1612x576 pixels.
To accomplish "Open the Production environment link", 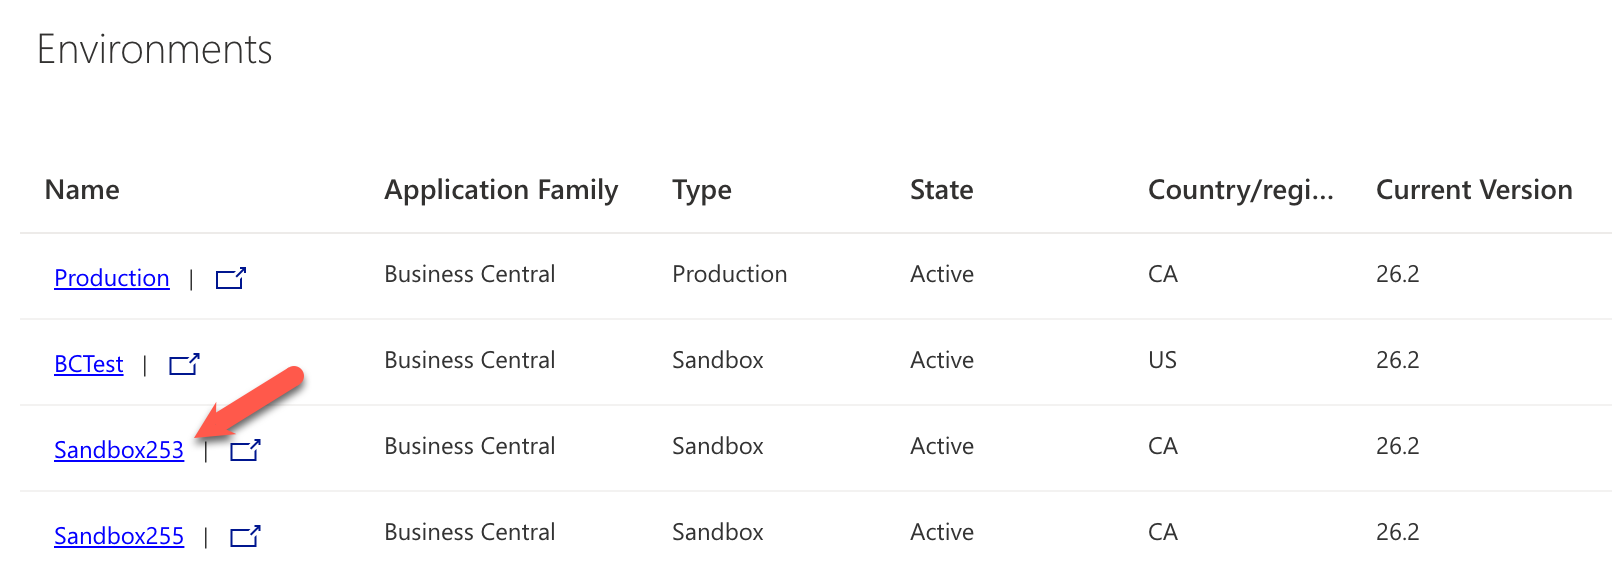I will point(112,278).
